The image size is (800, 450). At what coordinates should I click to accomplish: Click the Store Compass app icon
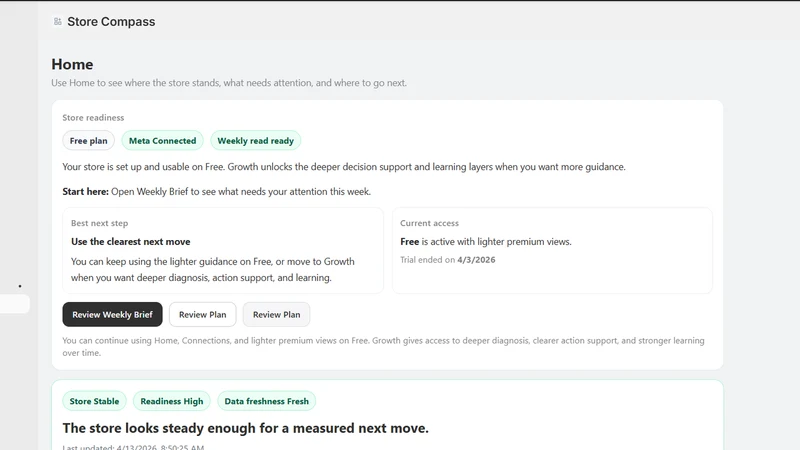pos(58,21)
